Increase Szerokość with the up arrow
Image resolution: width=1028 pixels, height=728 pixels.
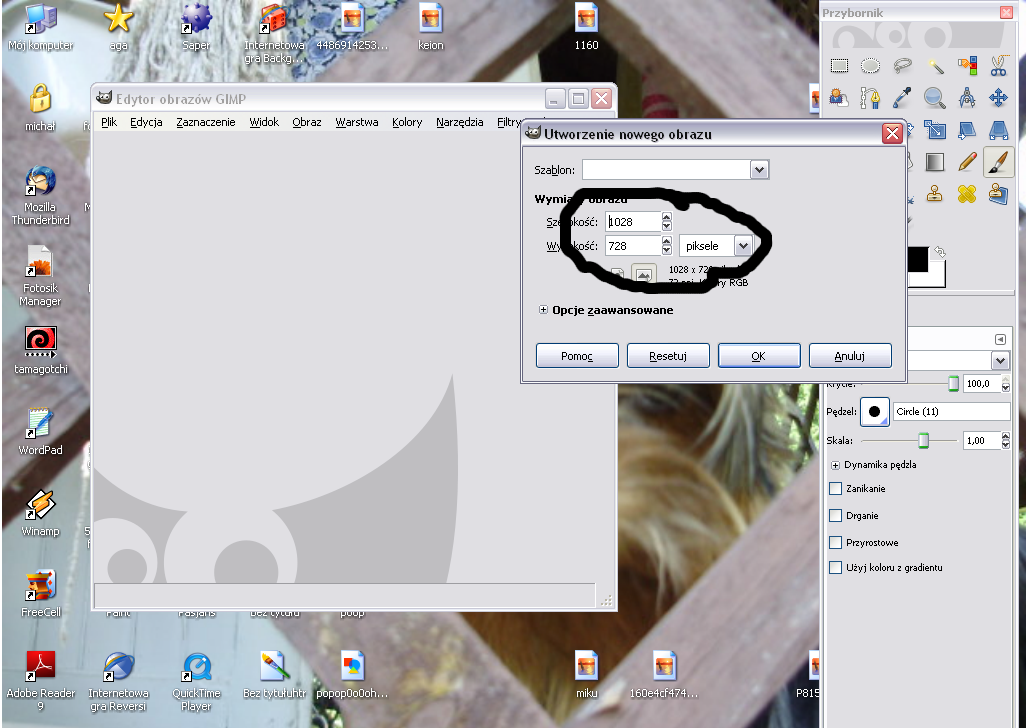click(667, 217)
